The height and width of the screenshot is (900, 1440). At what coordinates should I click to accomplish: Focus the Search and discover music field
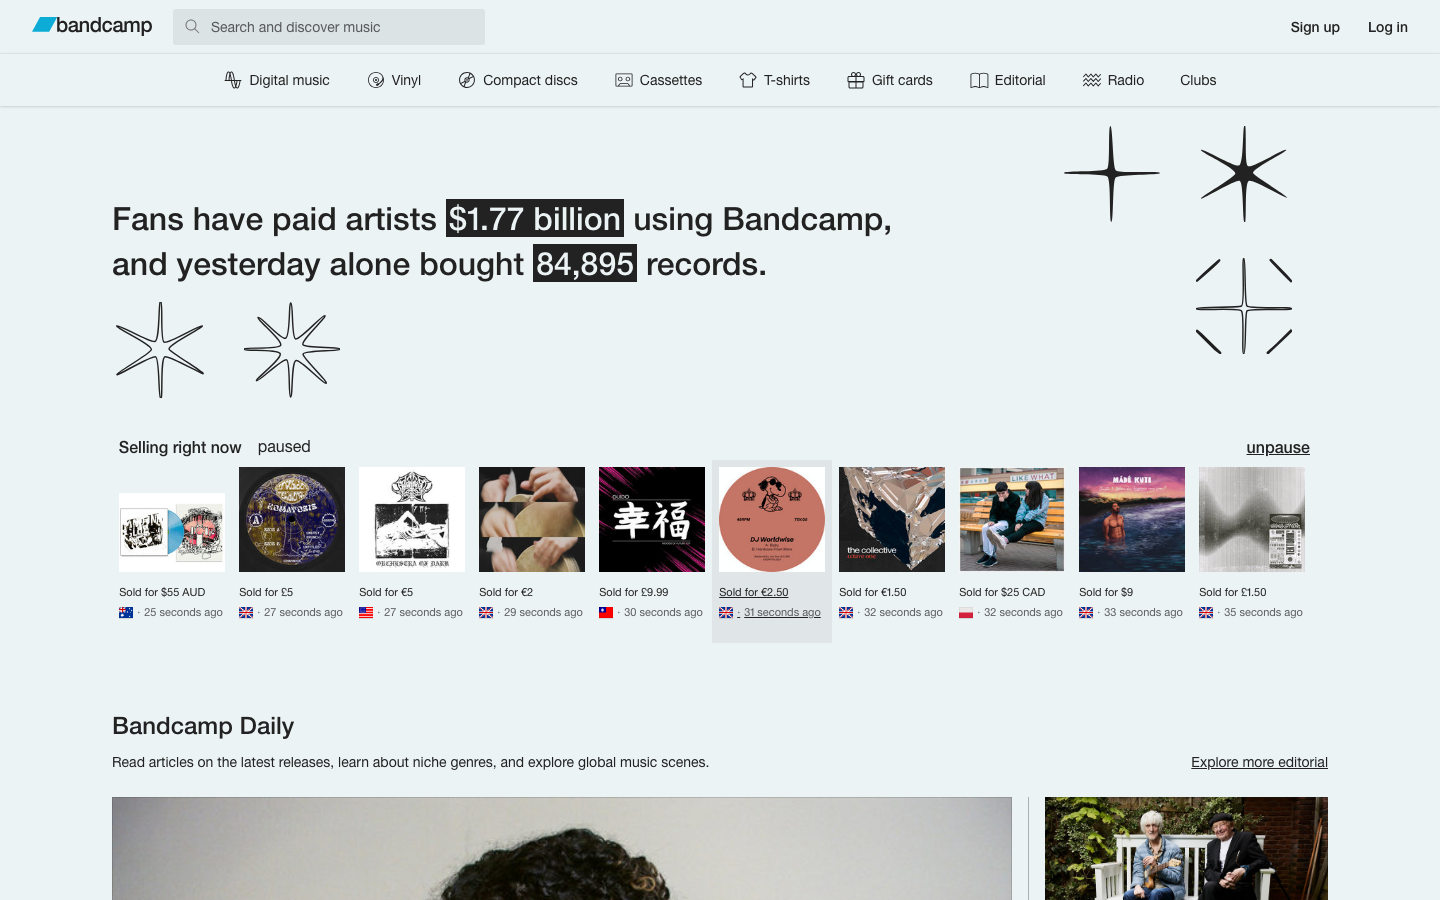[328, 27]
